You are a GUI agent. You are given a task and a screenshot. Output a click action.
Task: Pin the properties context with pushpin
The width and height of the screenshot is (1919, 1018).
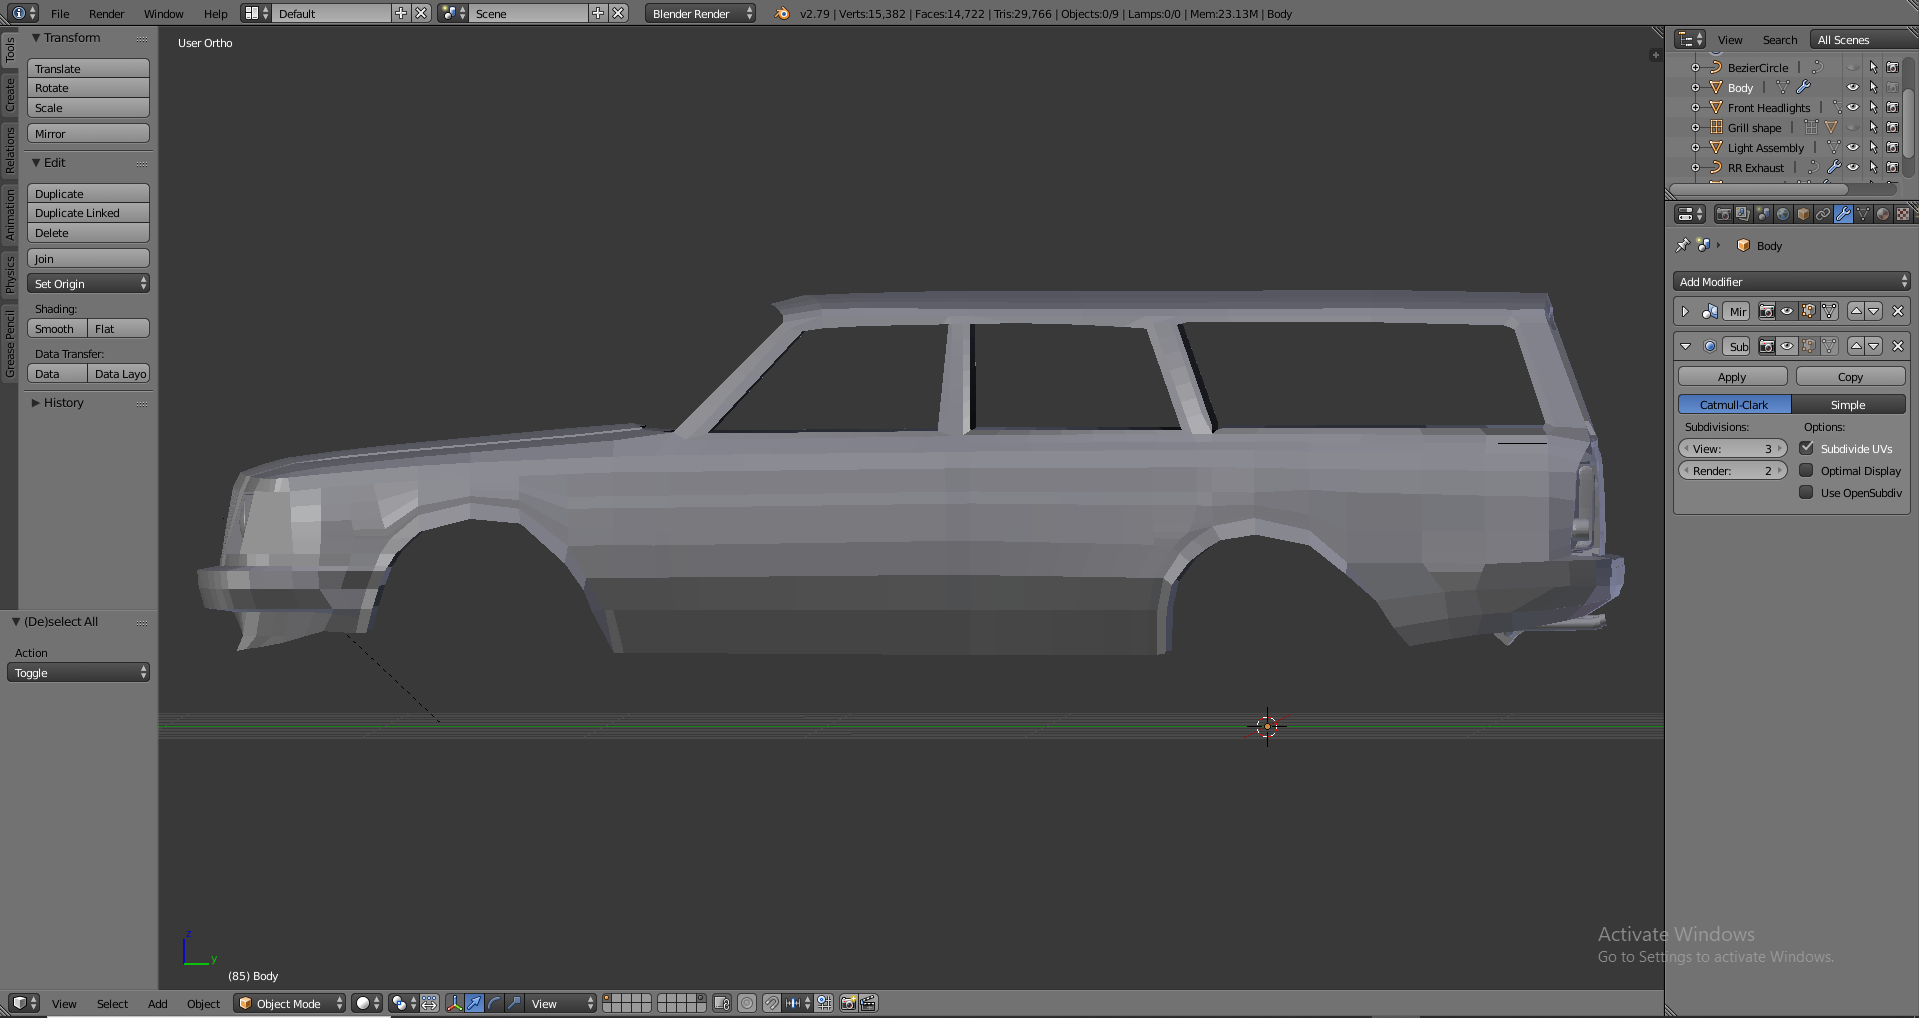tap(1682, 245)
